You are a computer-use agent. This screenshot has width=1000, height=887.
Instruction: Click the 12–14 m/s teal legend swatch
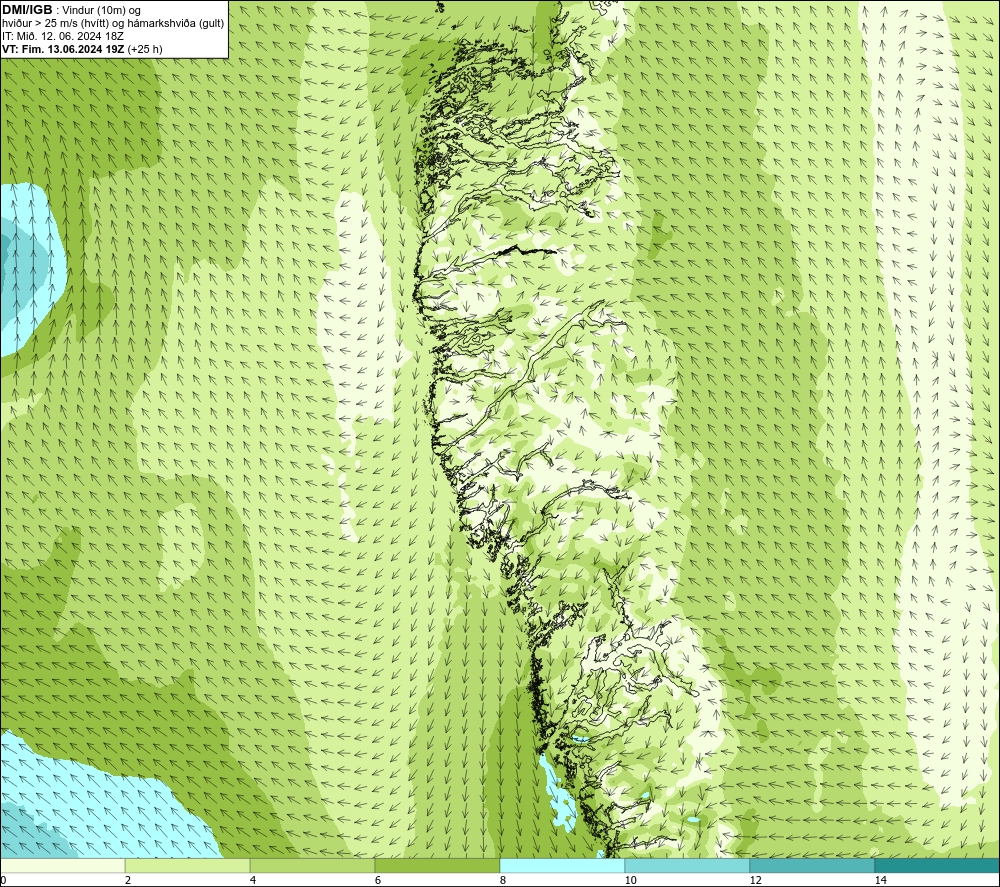(x=812, y=865)
